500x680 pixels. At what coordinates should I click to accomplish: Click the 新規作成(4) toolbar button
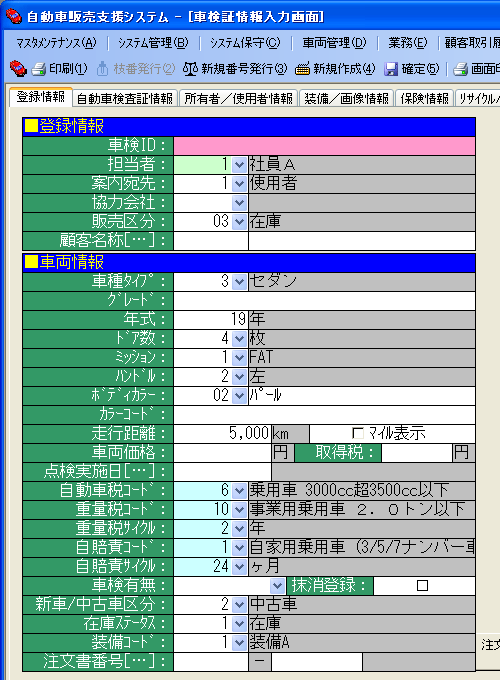(x=335, y=69)
